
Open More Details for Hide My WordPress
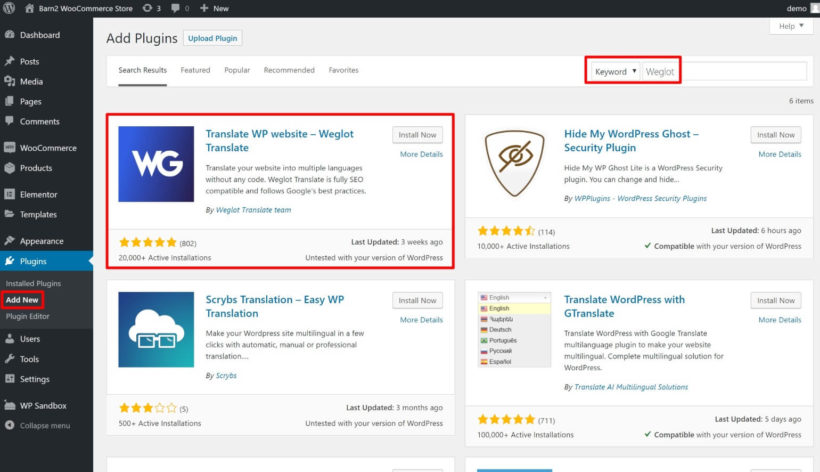(780, 154)
